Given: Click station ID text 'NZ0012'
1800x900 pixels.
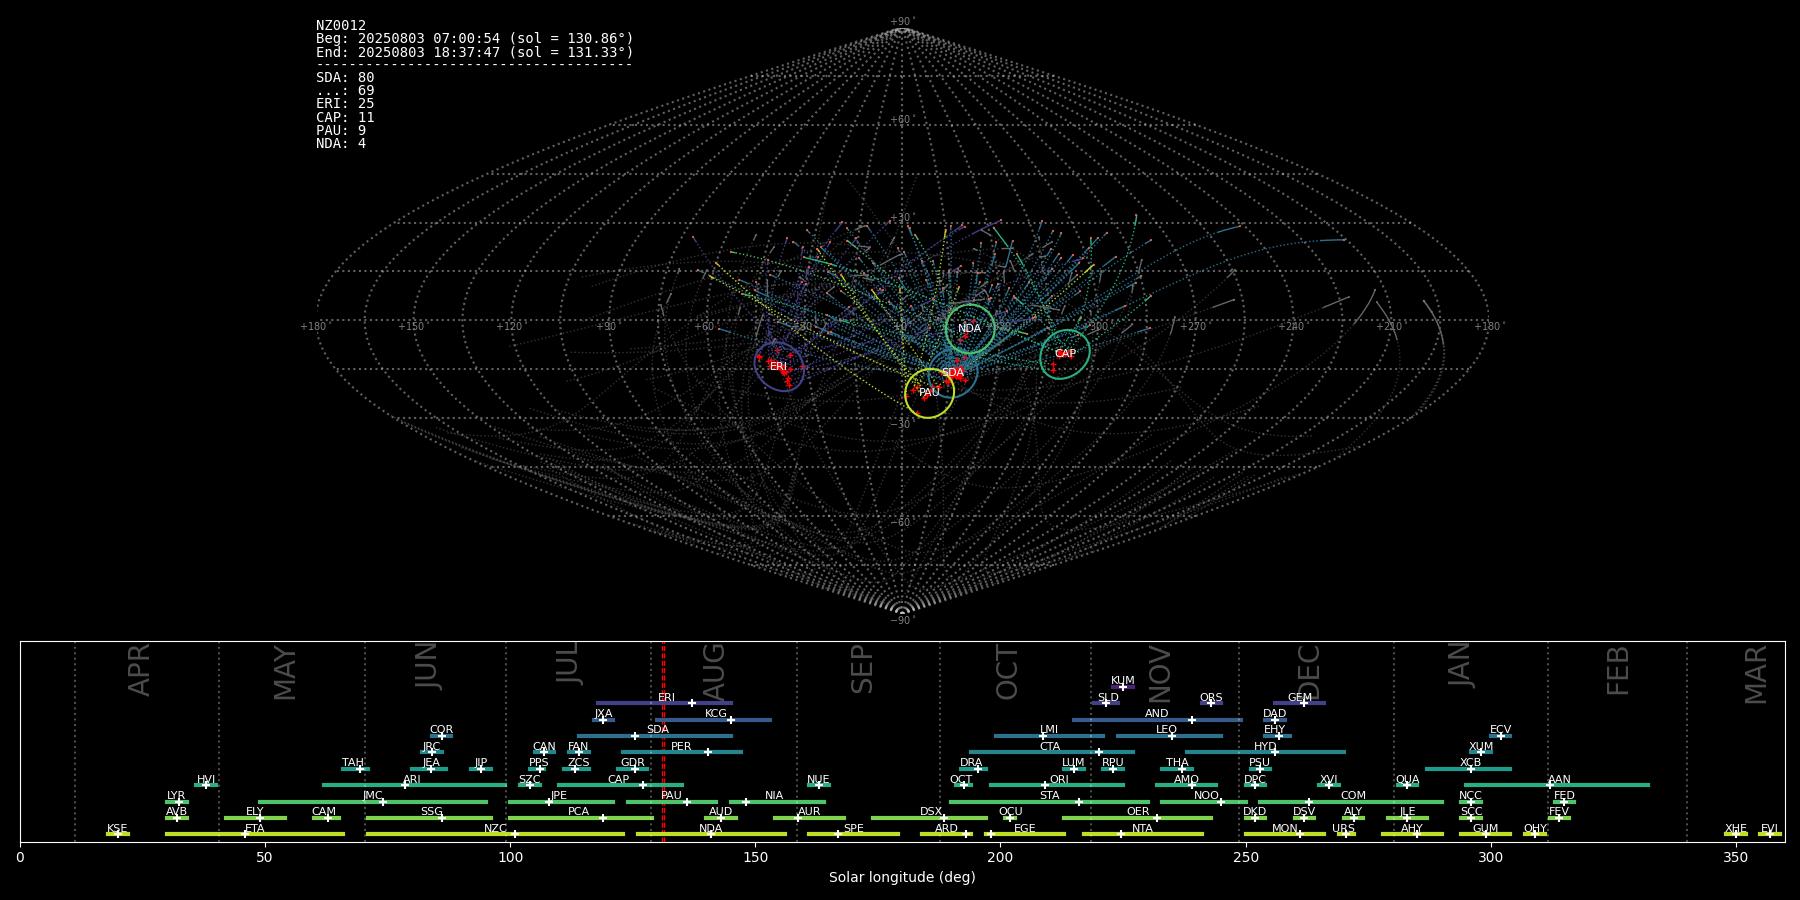Looking at the screenshot, I should (341, 26).
